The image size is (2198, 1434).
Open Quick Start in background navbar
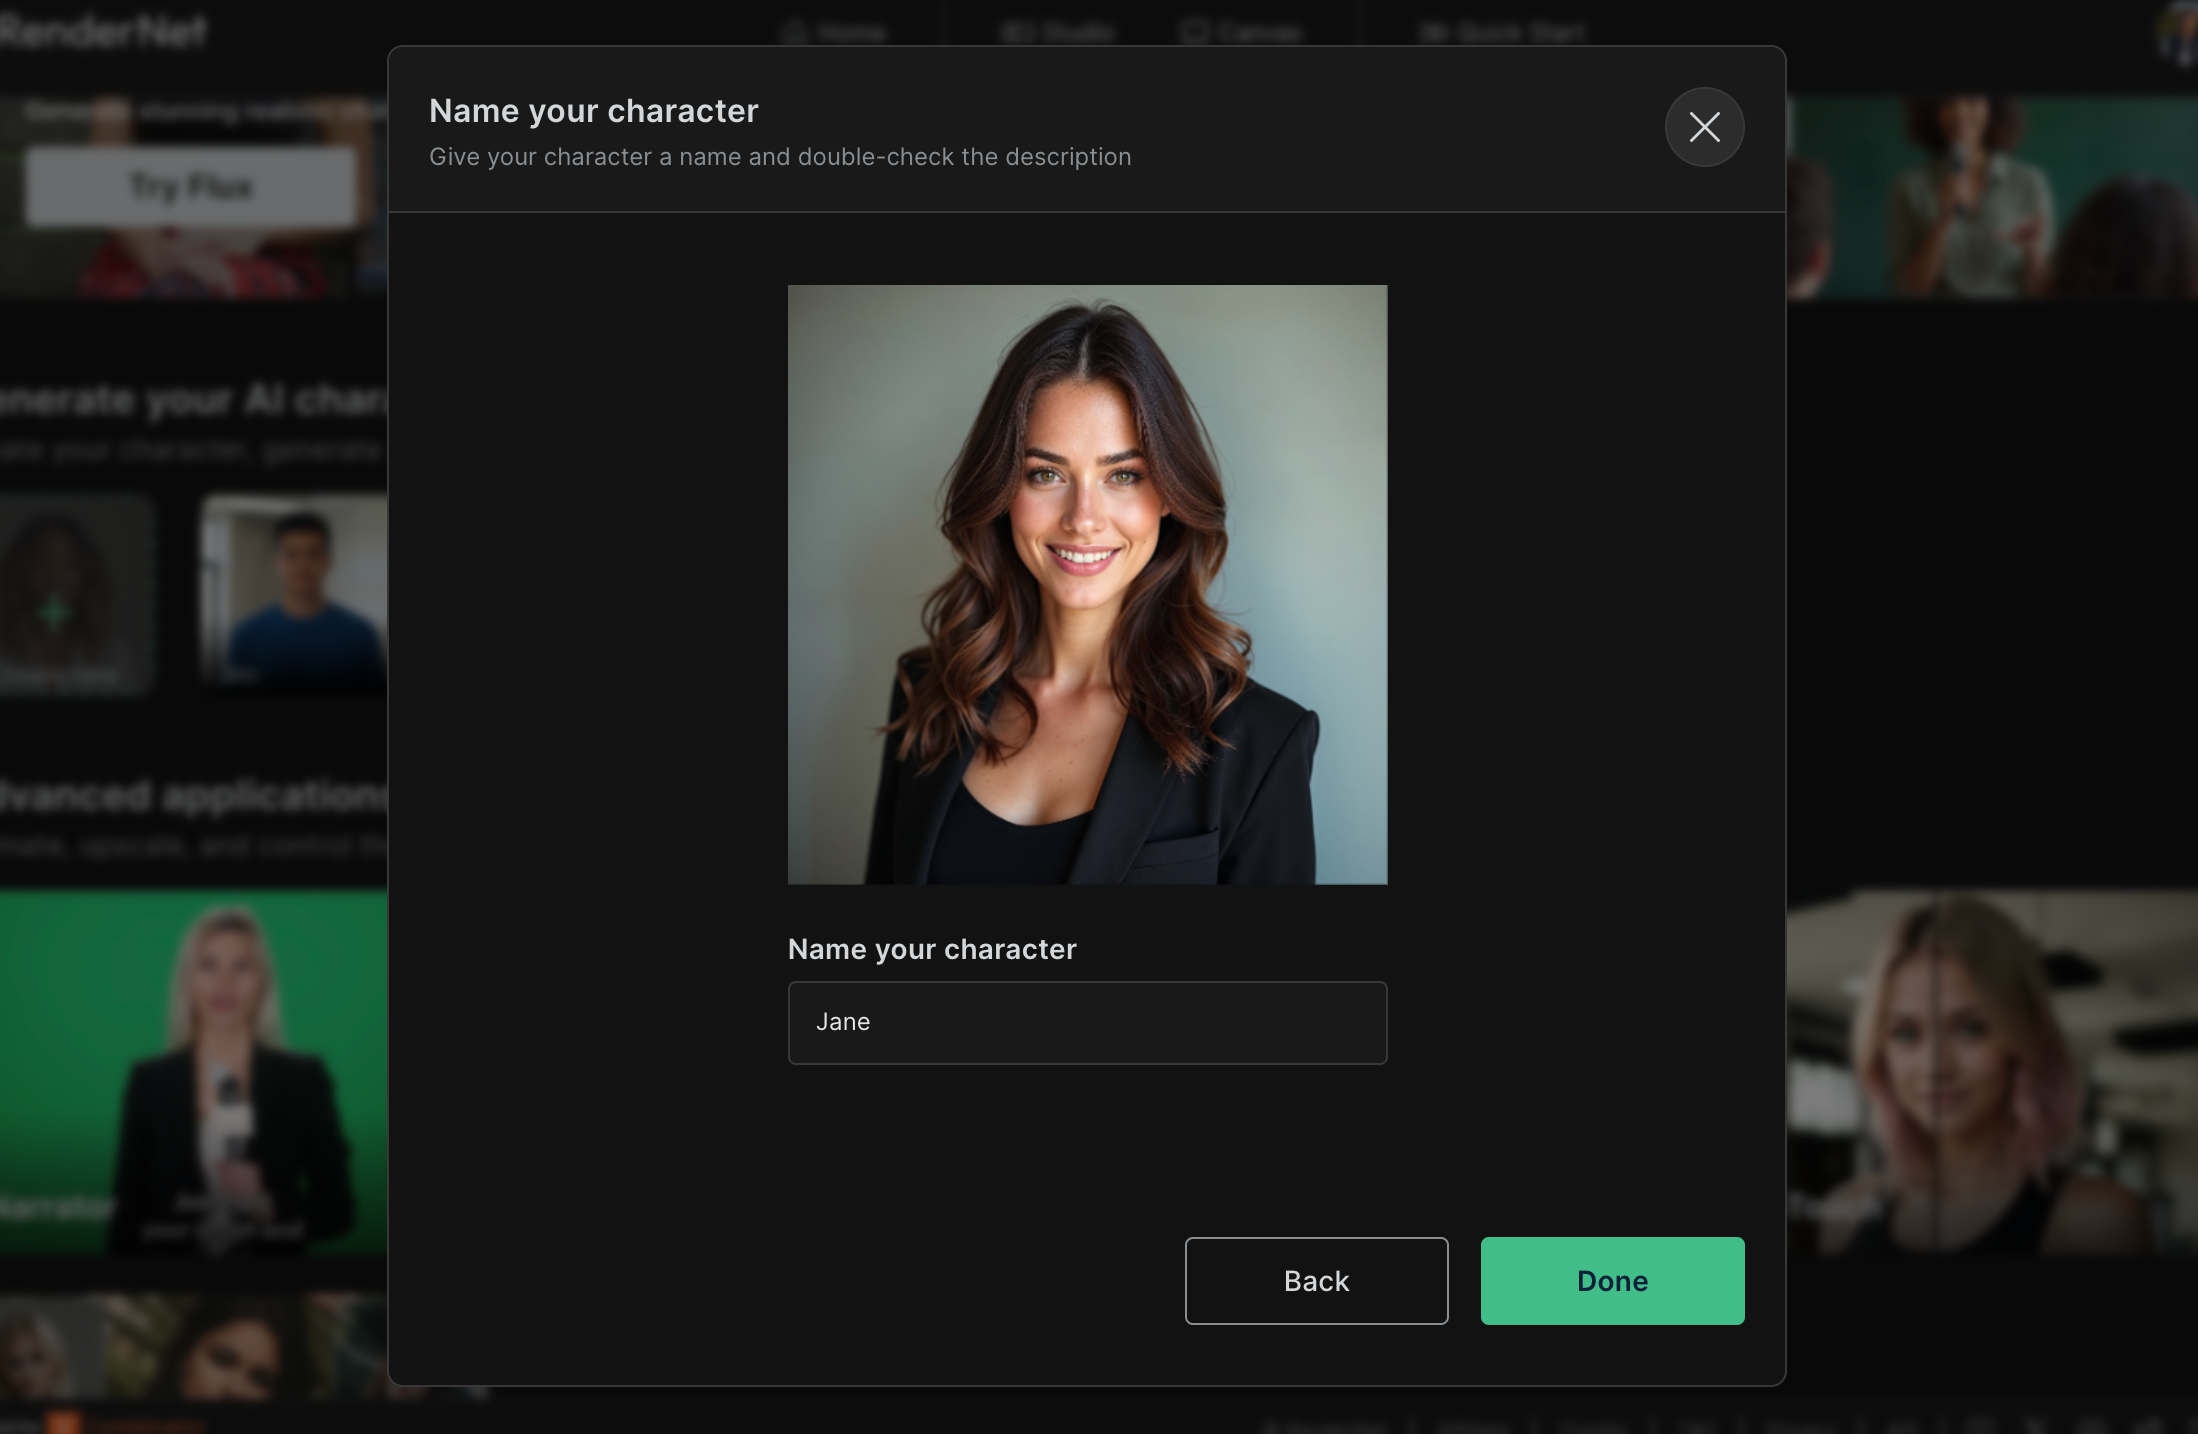(x=1502, y=32)
